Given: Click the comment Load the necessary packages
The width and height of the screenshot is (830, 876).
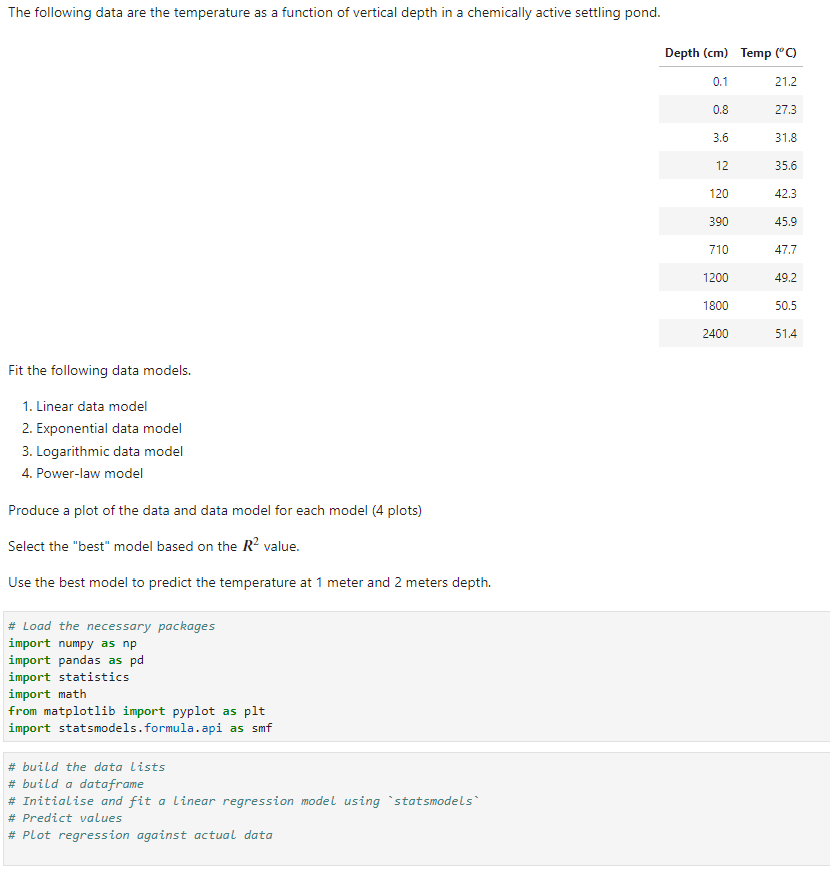Looking at the screenshot, I should pyautogui.click(x=110, y=626).
